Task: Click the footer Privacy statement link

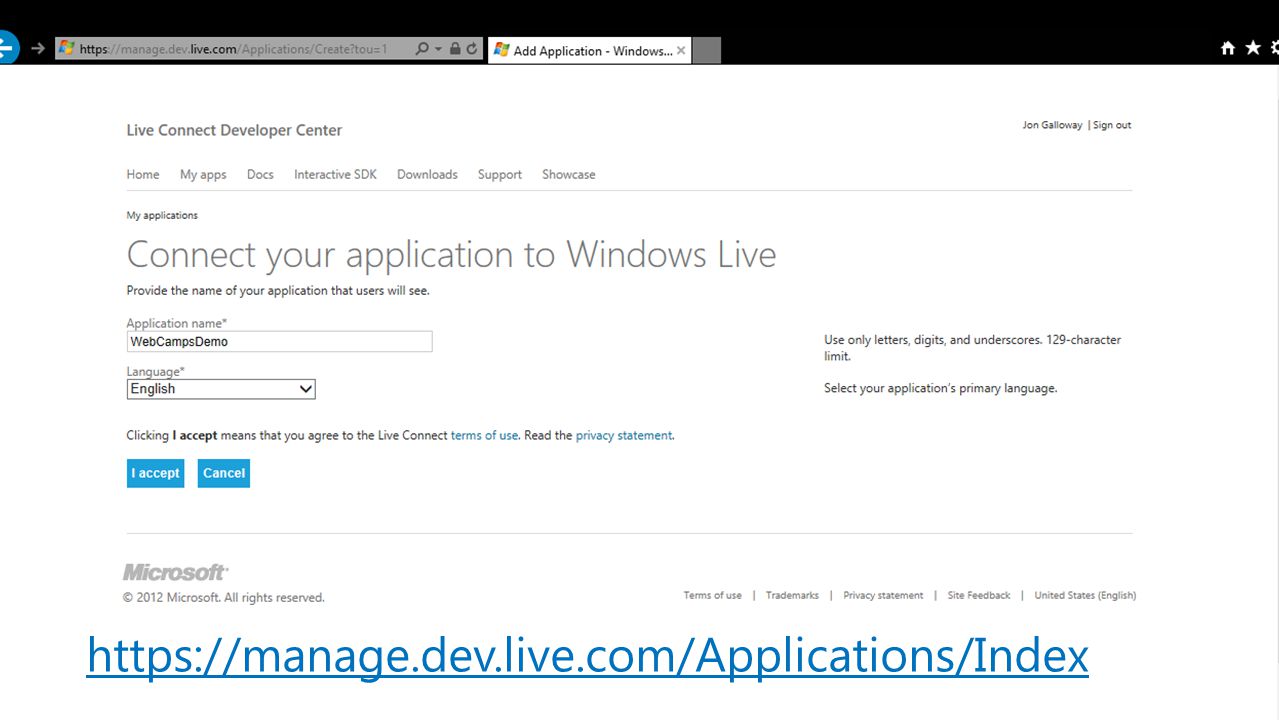Action: pyautogui.click(x=883, y=595)
